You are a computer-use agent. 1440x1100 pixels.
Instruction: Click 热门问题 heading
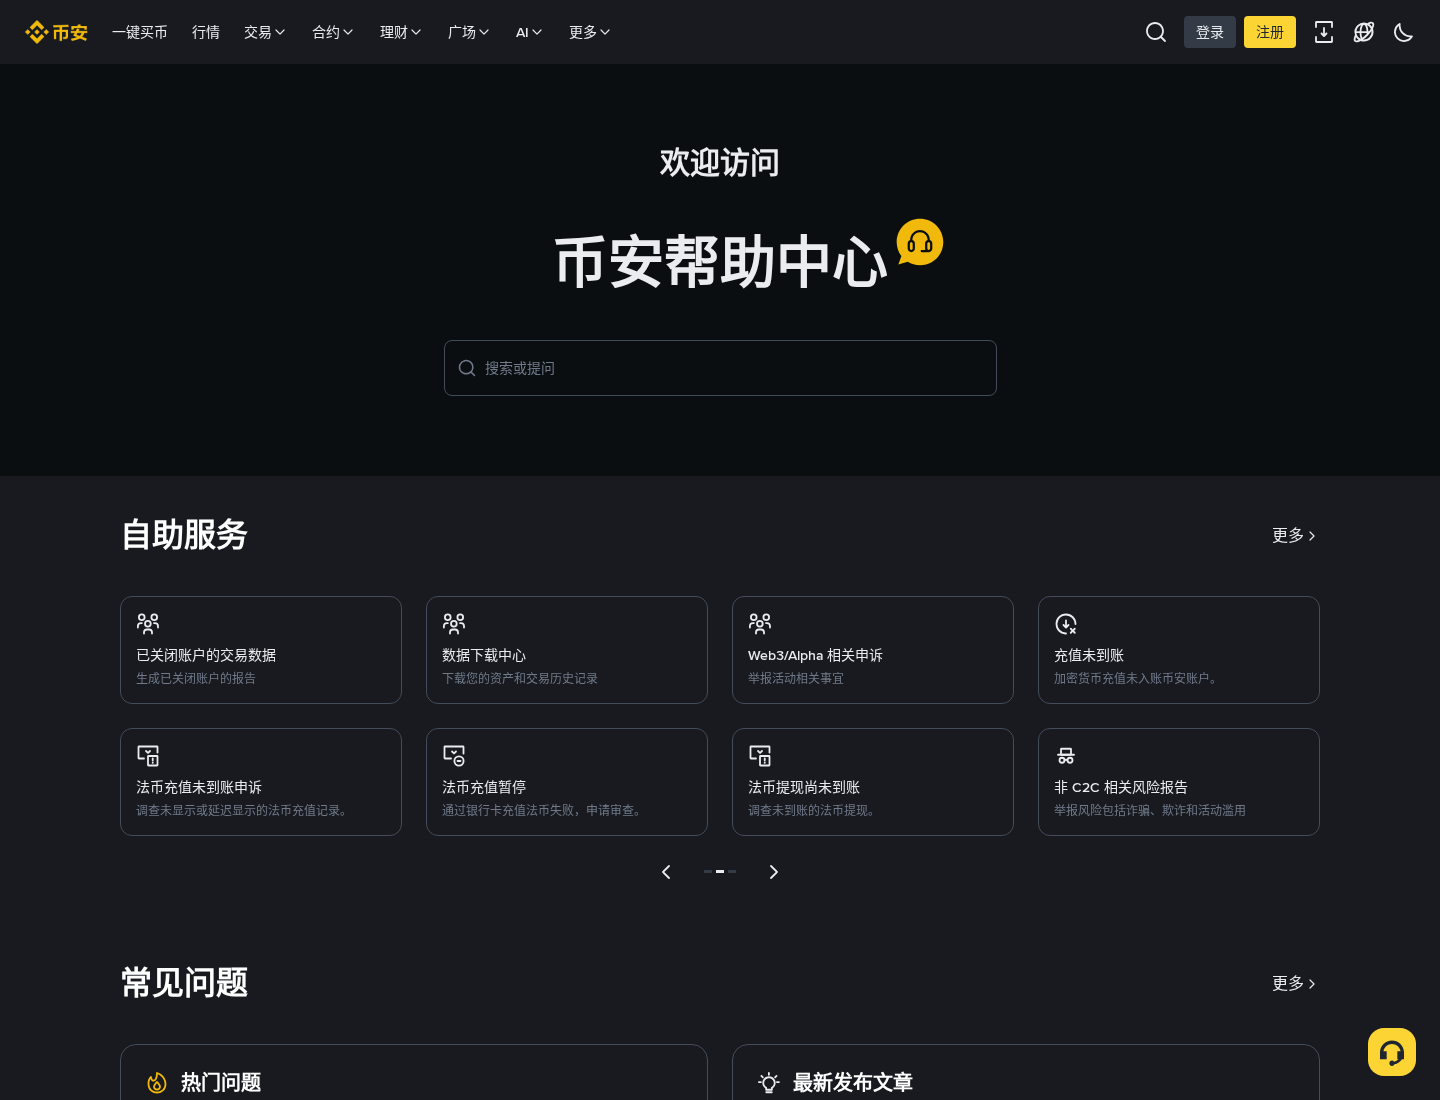(x=221, y=1083)
